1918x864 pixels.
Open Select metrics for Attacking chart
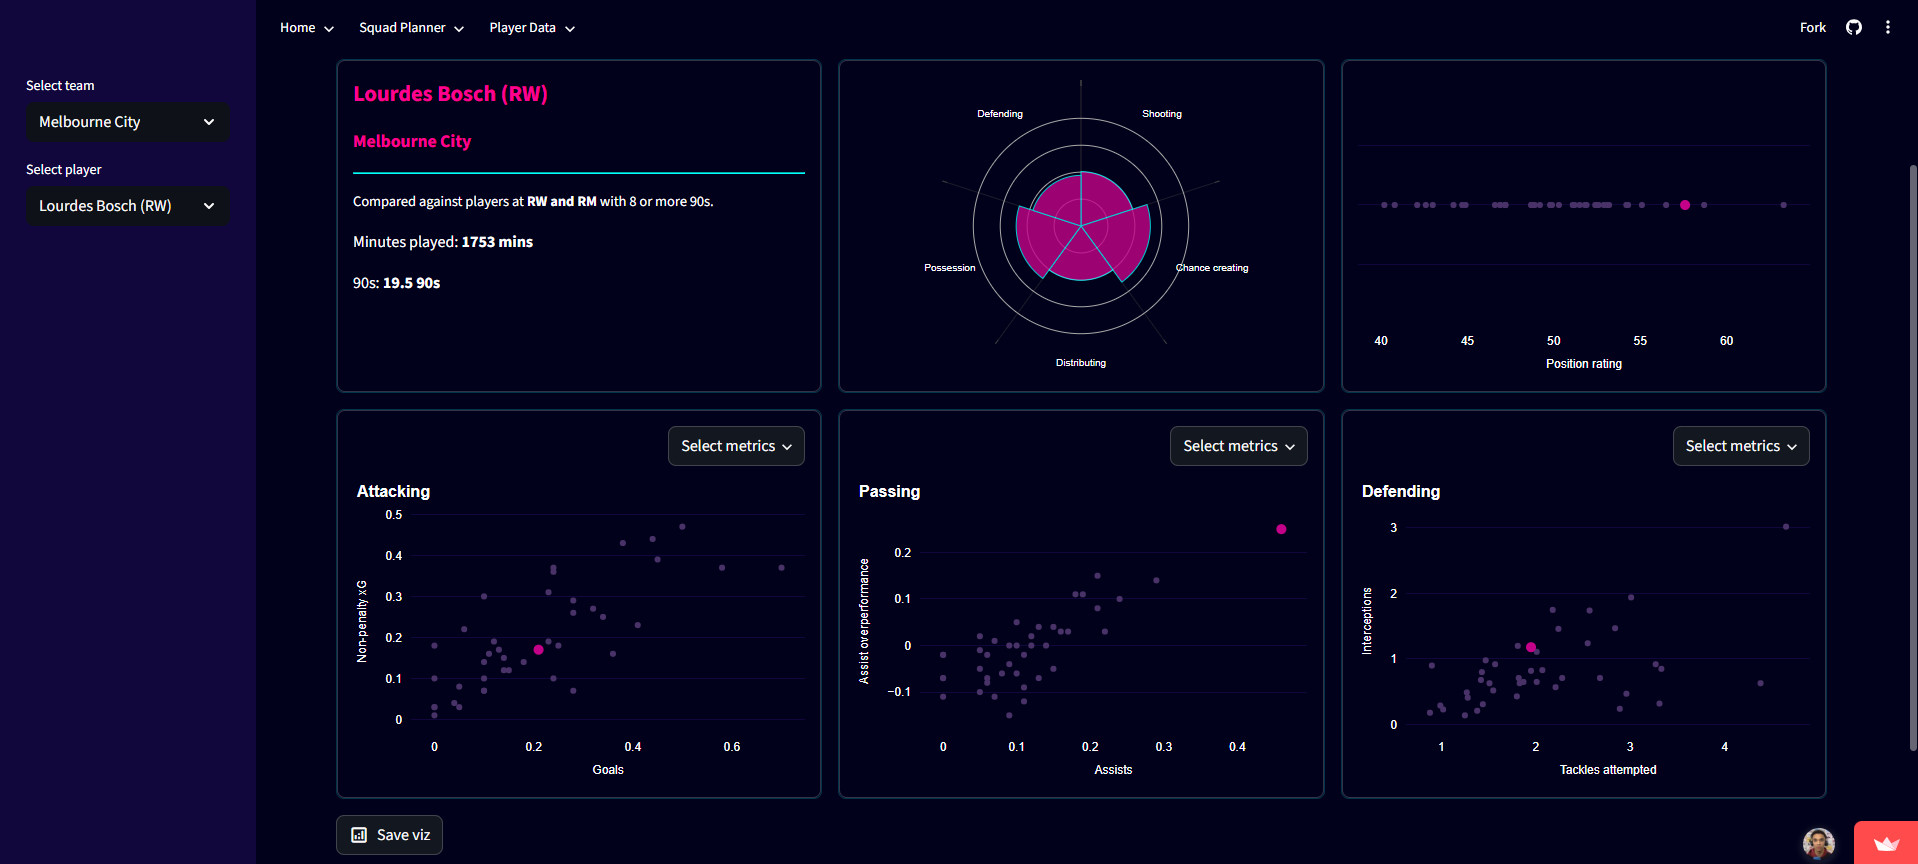coord(736,446)
